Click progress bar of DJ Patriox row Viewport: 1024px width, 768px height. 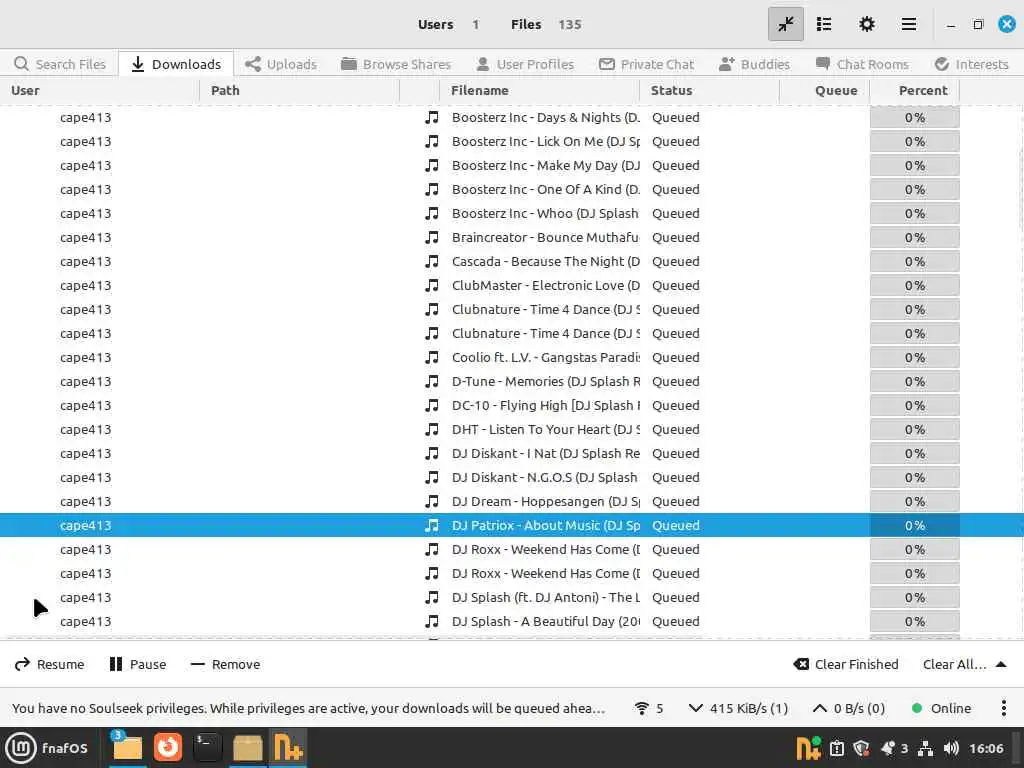914,526
